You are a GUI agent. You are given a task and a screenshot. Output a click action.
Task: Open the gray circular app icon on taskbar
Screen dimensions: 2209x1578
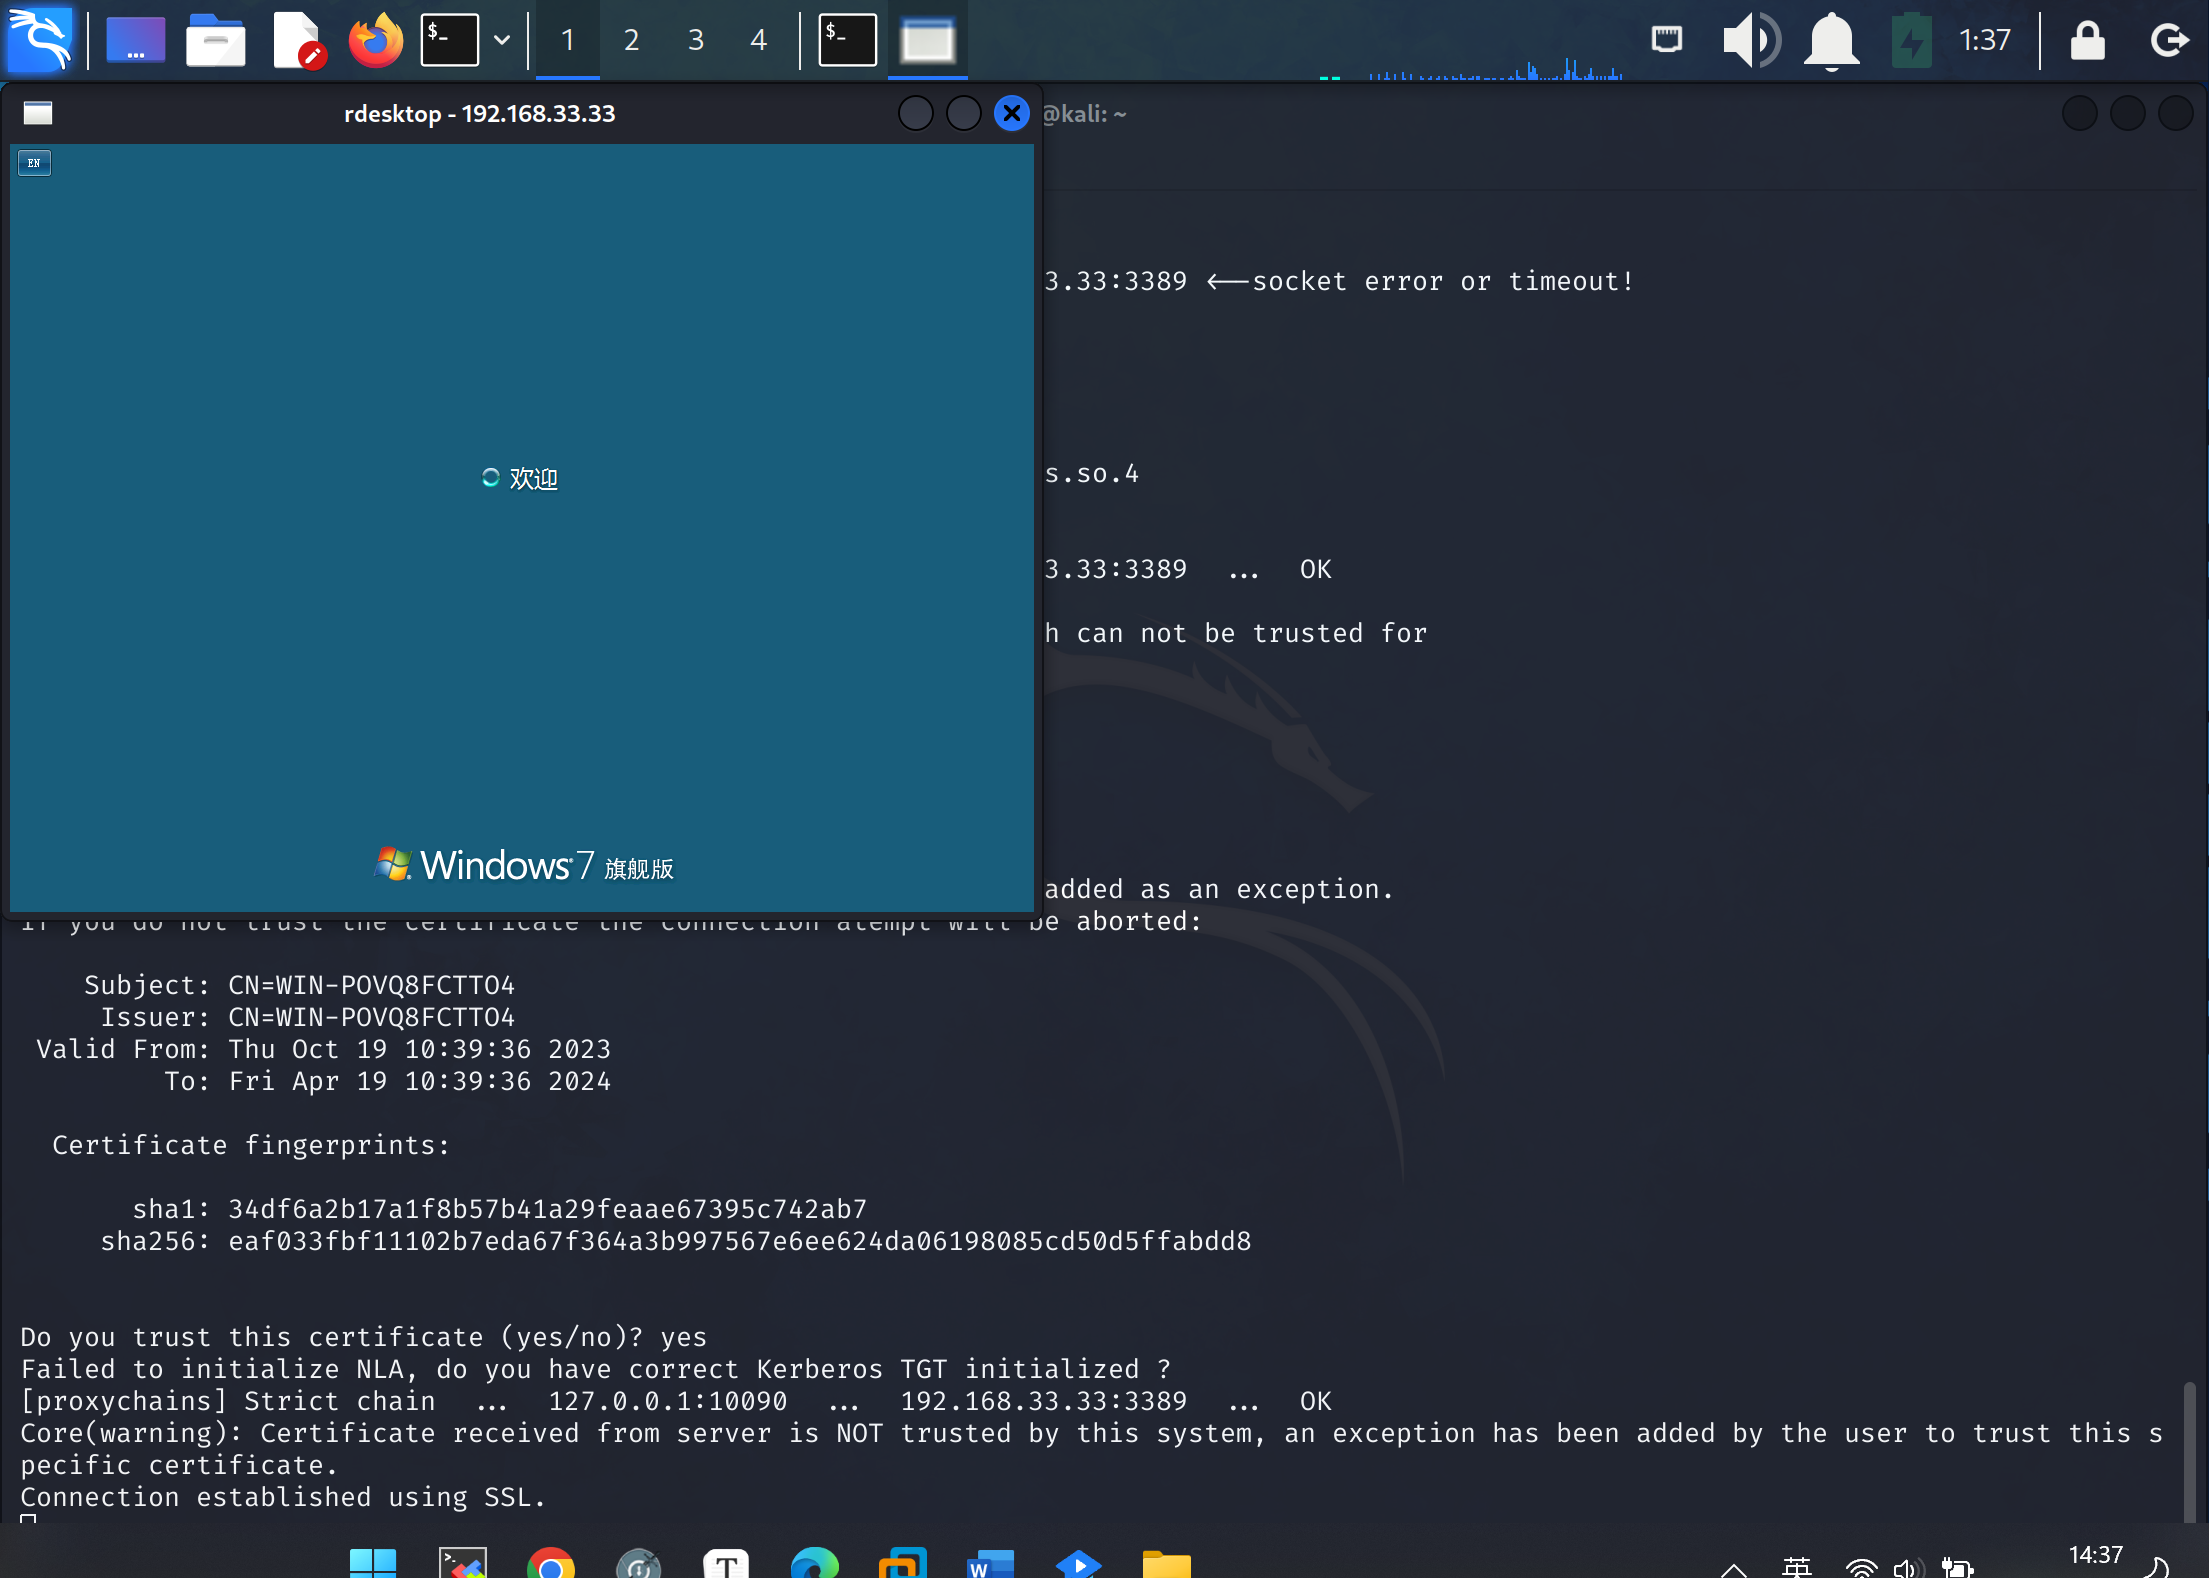(x=638, y=1564)
